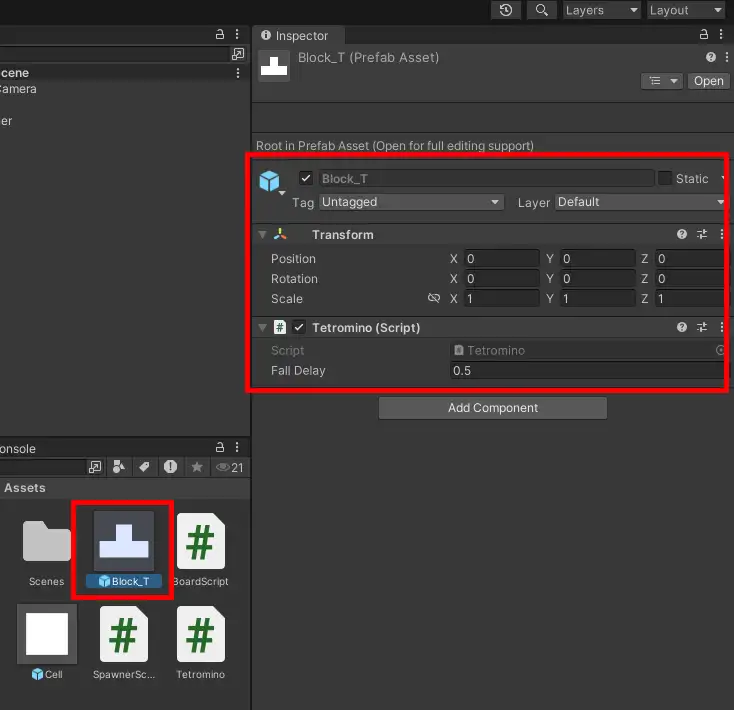Click the search by type filter icon
This screenshot has width=734, height=710.
[119, 467]
